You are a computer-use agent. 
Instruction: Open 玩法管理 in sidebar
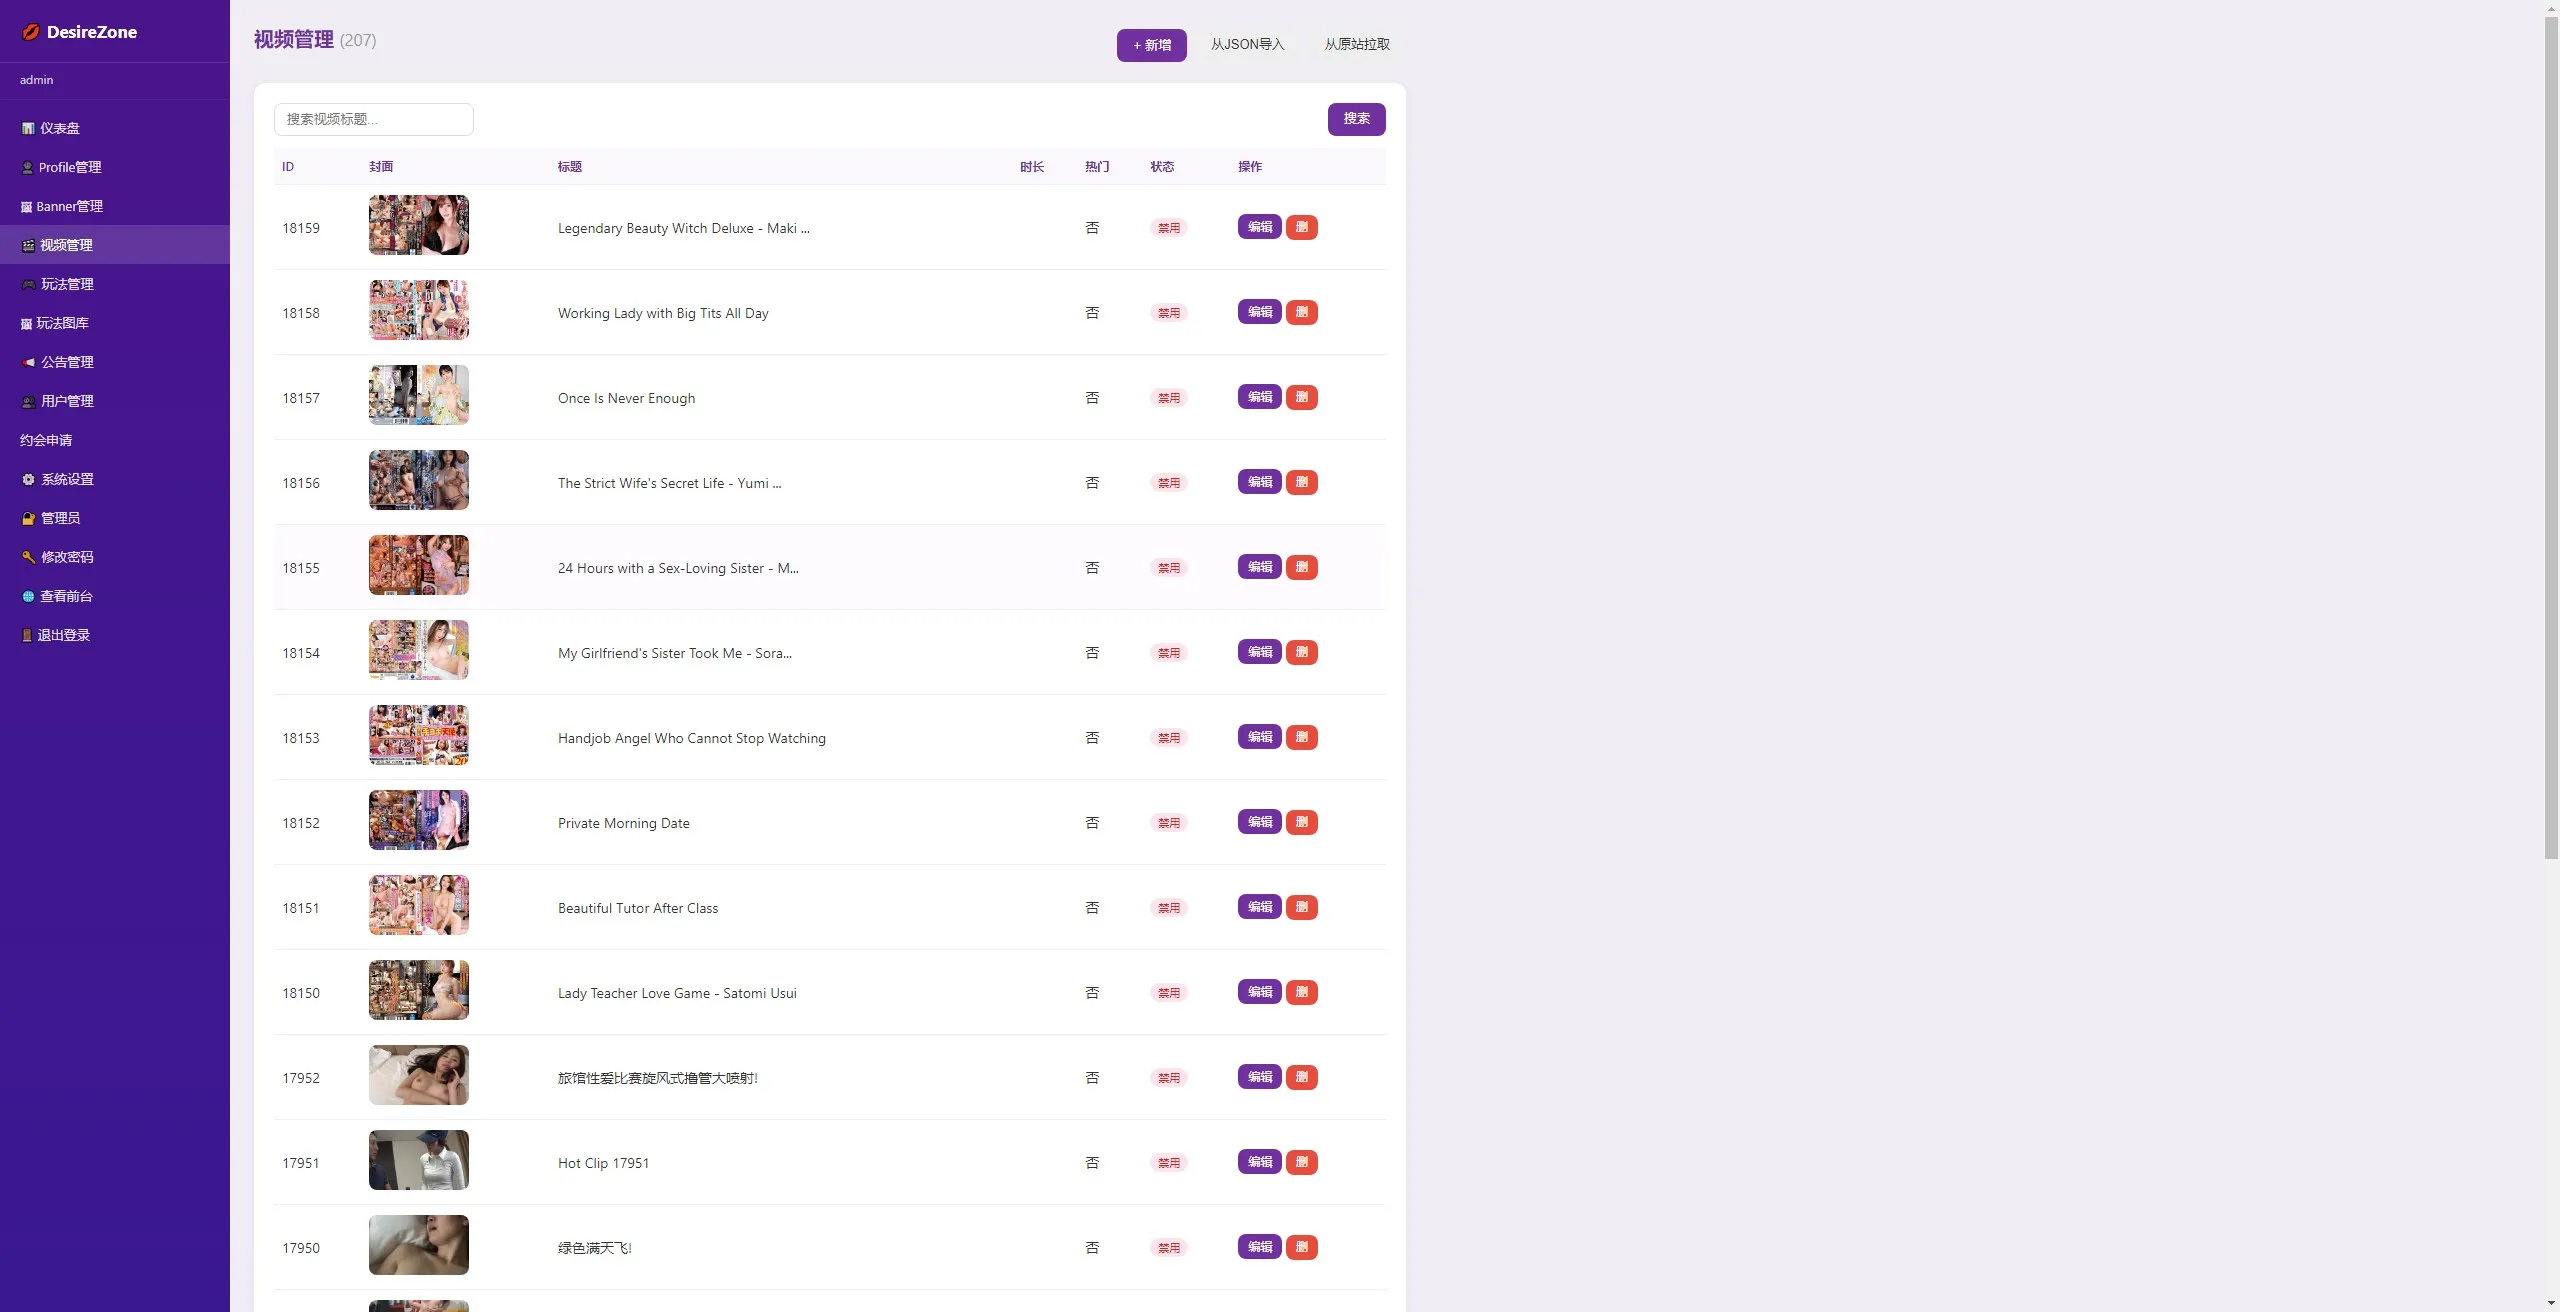(115, 284)
